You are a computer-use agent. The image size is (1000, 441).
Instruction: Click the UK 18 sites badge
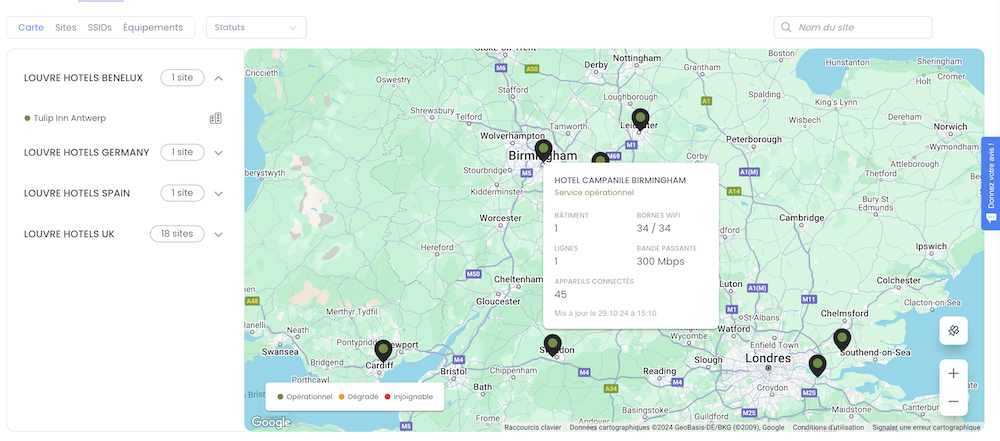point(177,234)
